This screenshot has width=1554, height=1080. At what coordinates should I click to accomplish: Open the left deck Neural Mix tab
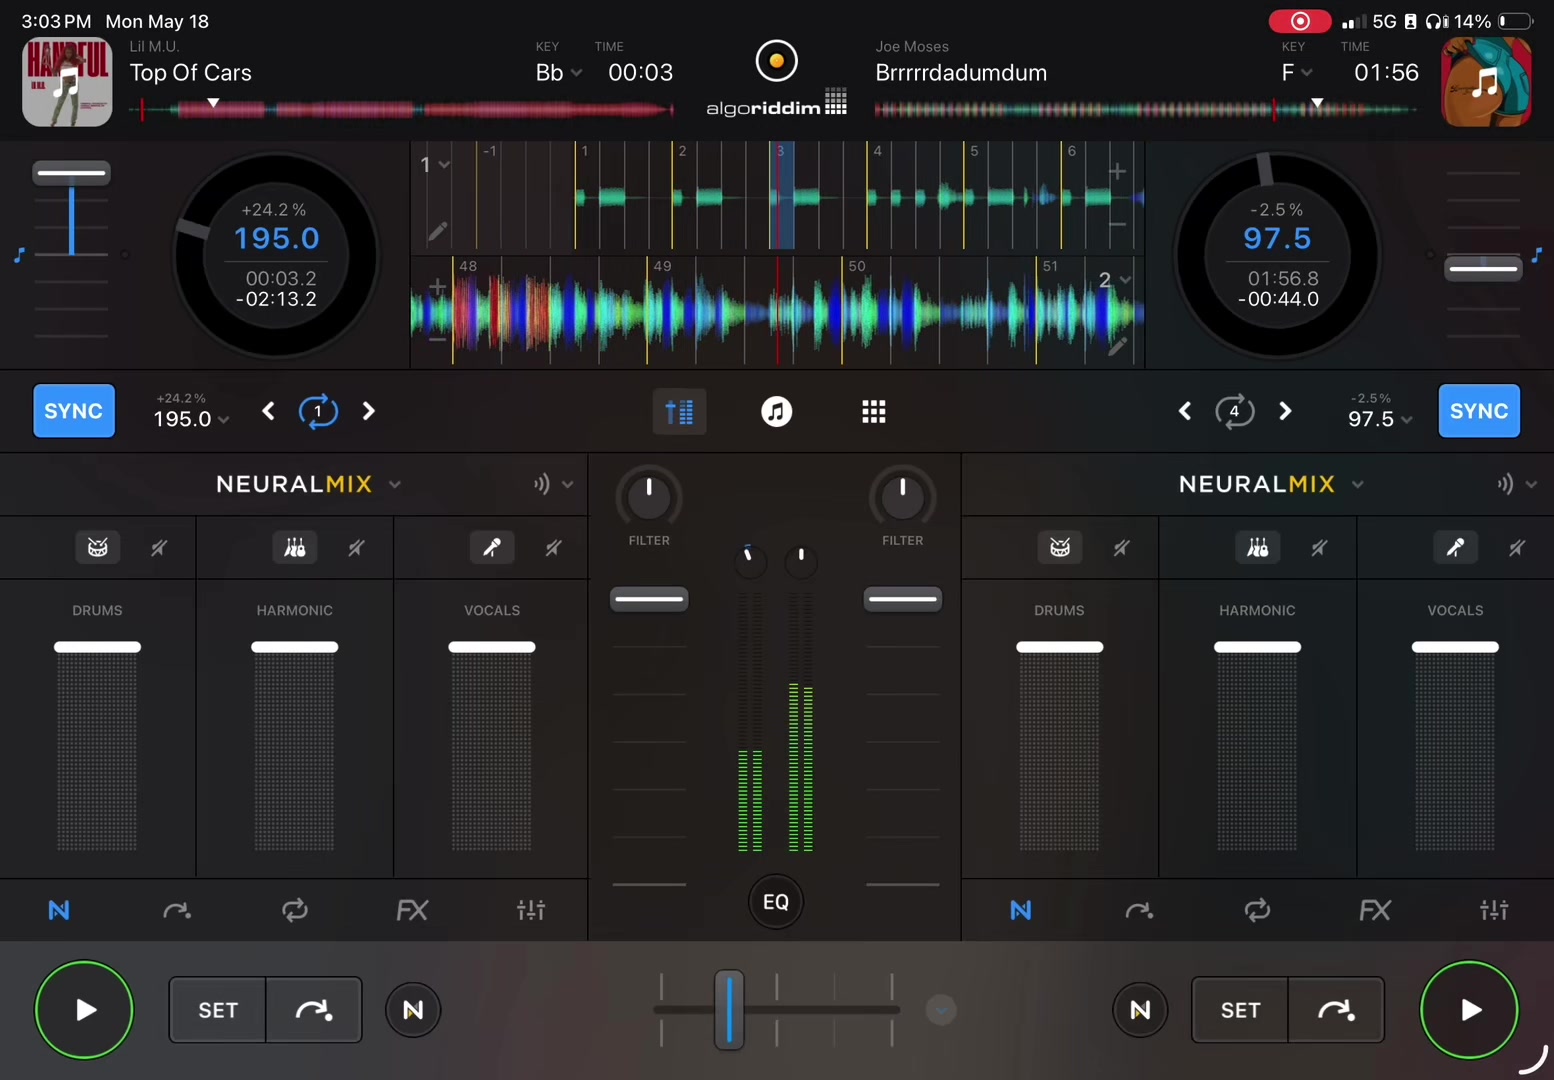click(59, 910)
